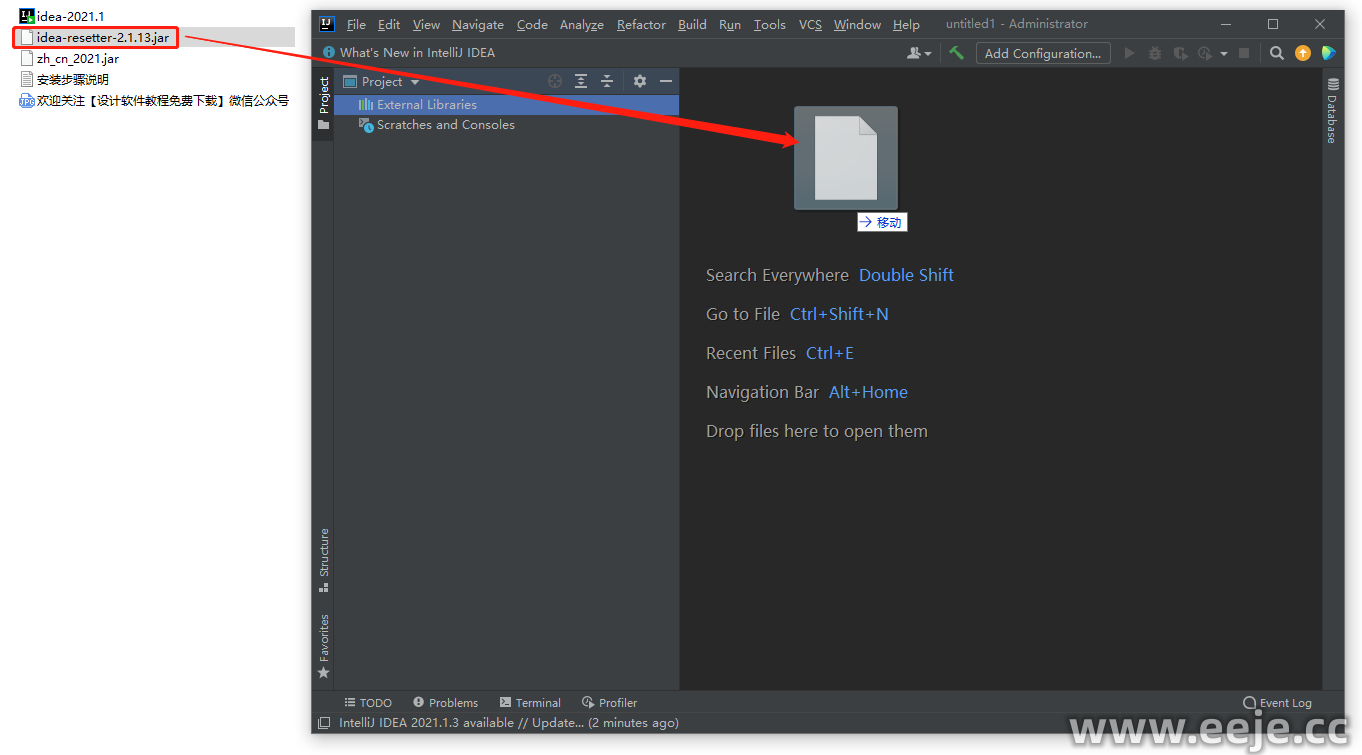This screenshot has height=755, width=1362.
Task: Select the External Libraries tree node
Action: coord(426,104)
